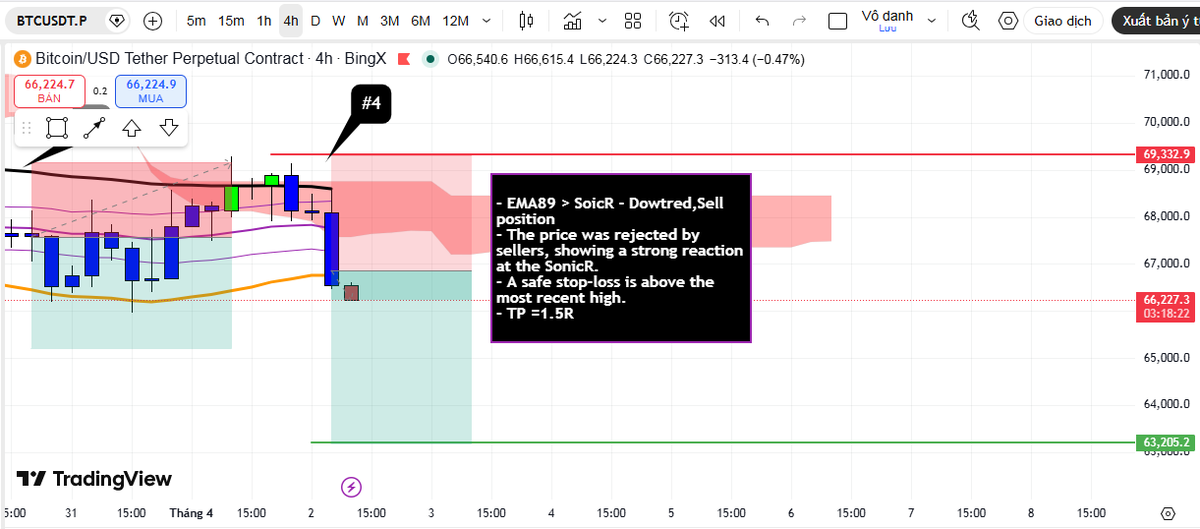Undo the last chart action
Image resolution: width=1200 pixels, height=529 pixels.
762,20
